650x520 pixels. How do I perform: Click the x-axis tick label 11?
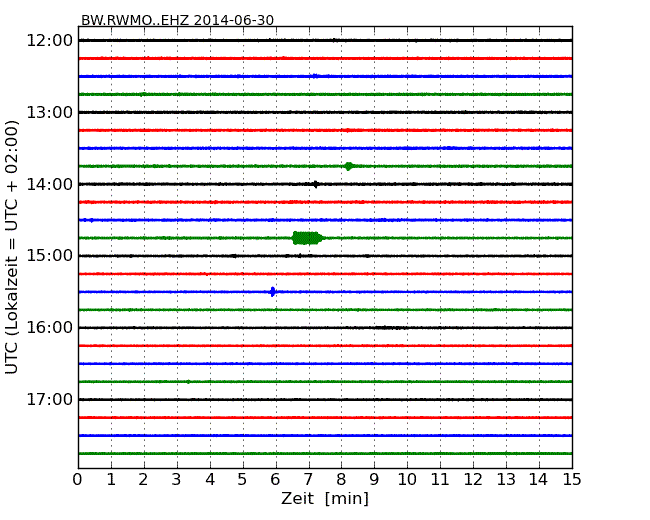pos(440,480)
